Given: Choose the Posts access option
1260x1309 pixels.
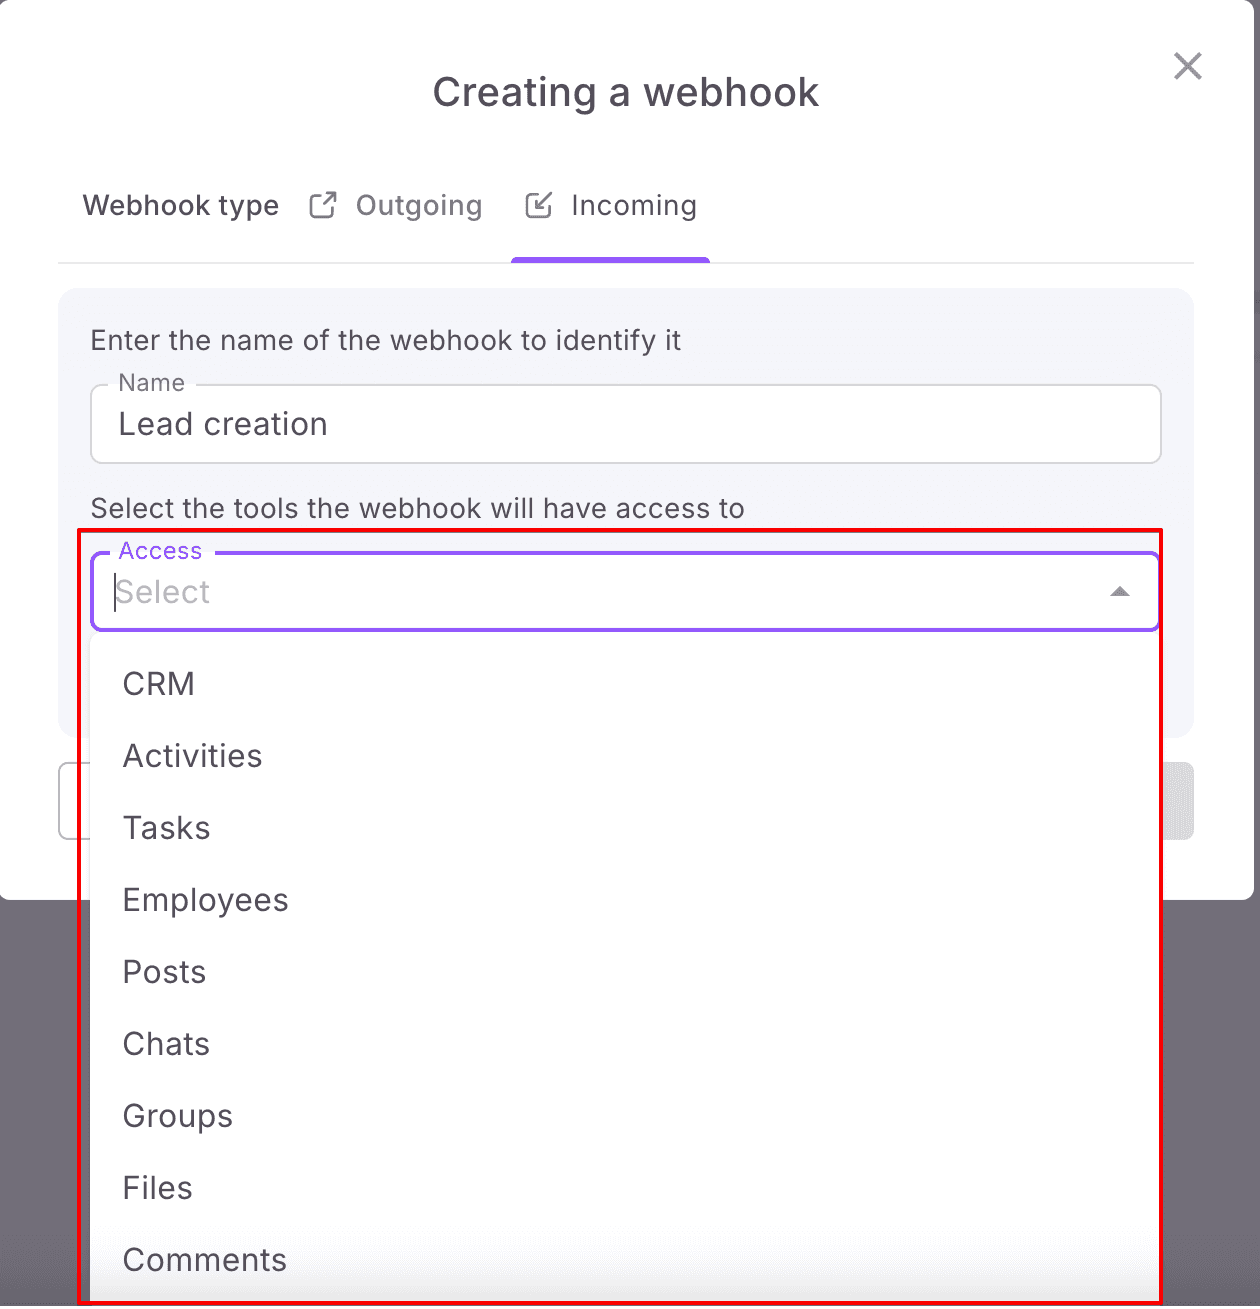Looking at the screenshot, I should pos(164,972).
